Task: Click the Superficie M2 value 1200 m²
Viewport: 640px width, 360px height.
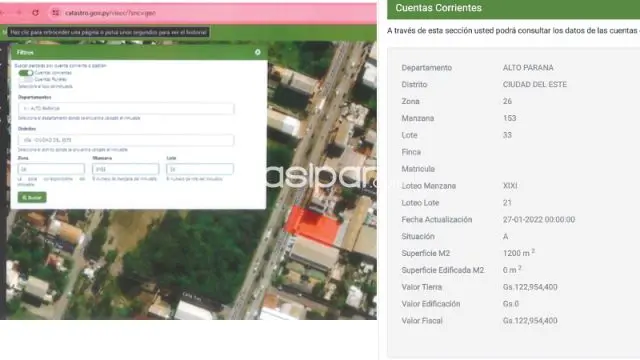Action: point(518,253)
